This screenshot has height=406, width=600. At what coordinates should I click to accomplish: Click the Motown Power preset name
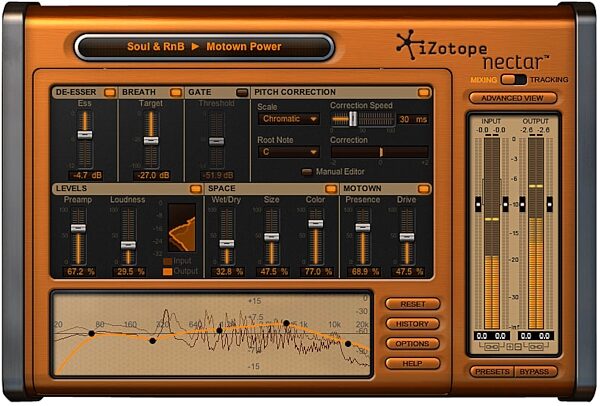click(x=244, y=47)
